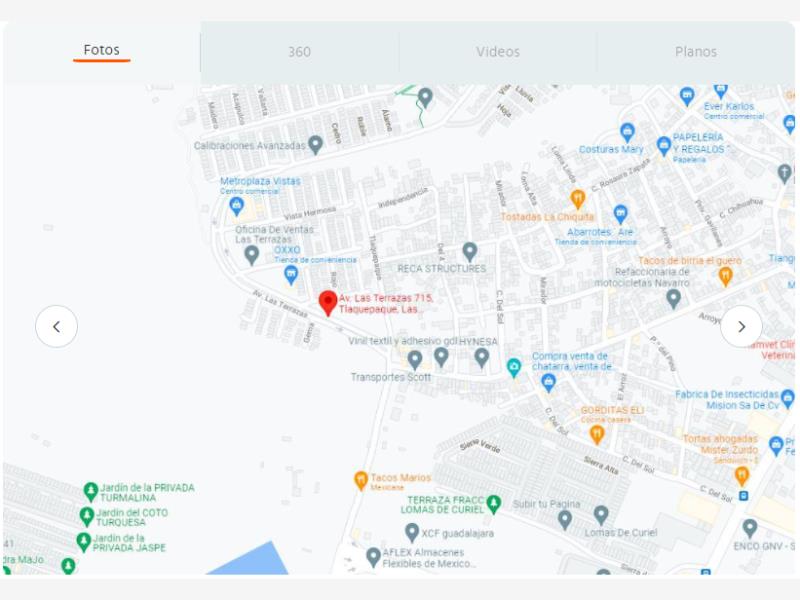
Task: Click the Metroplaza Vistas shopping pin
Action: pos(236,206)
